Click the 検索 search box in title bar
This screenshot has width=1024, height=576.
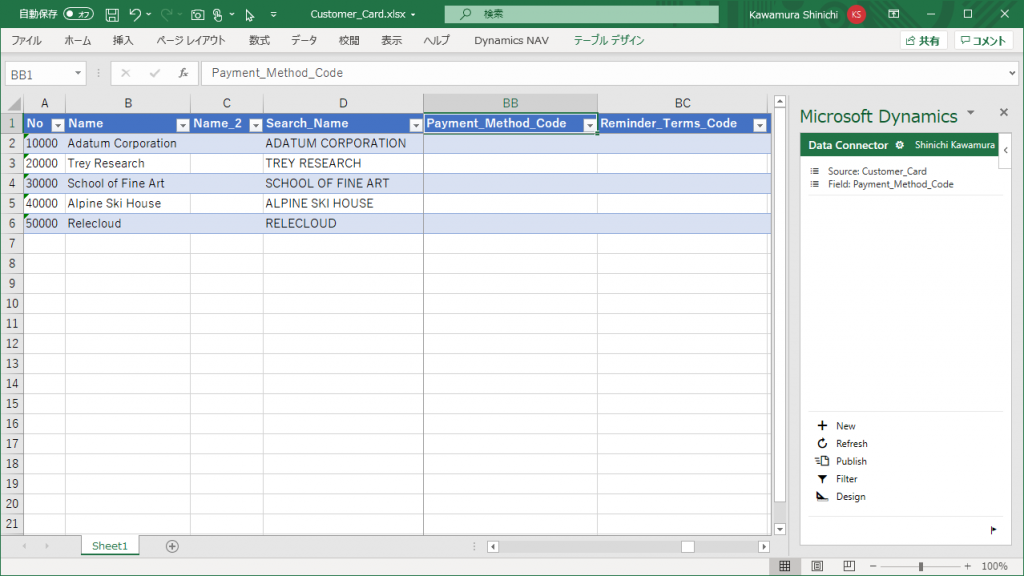(x=581, y=14)
